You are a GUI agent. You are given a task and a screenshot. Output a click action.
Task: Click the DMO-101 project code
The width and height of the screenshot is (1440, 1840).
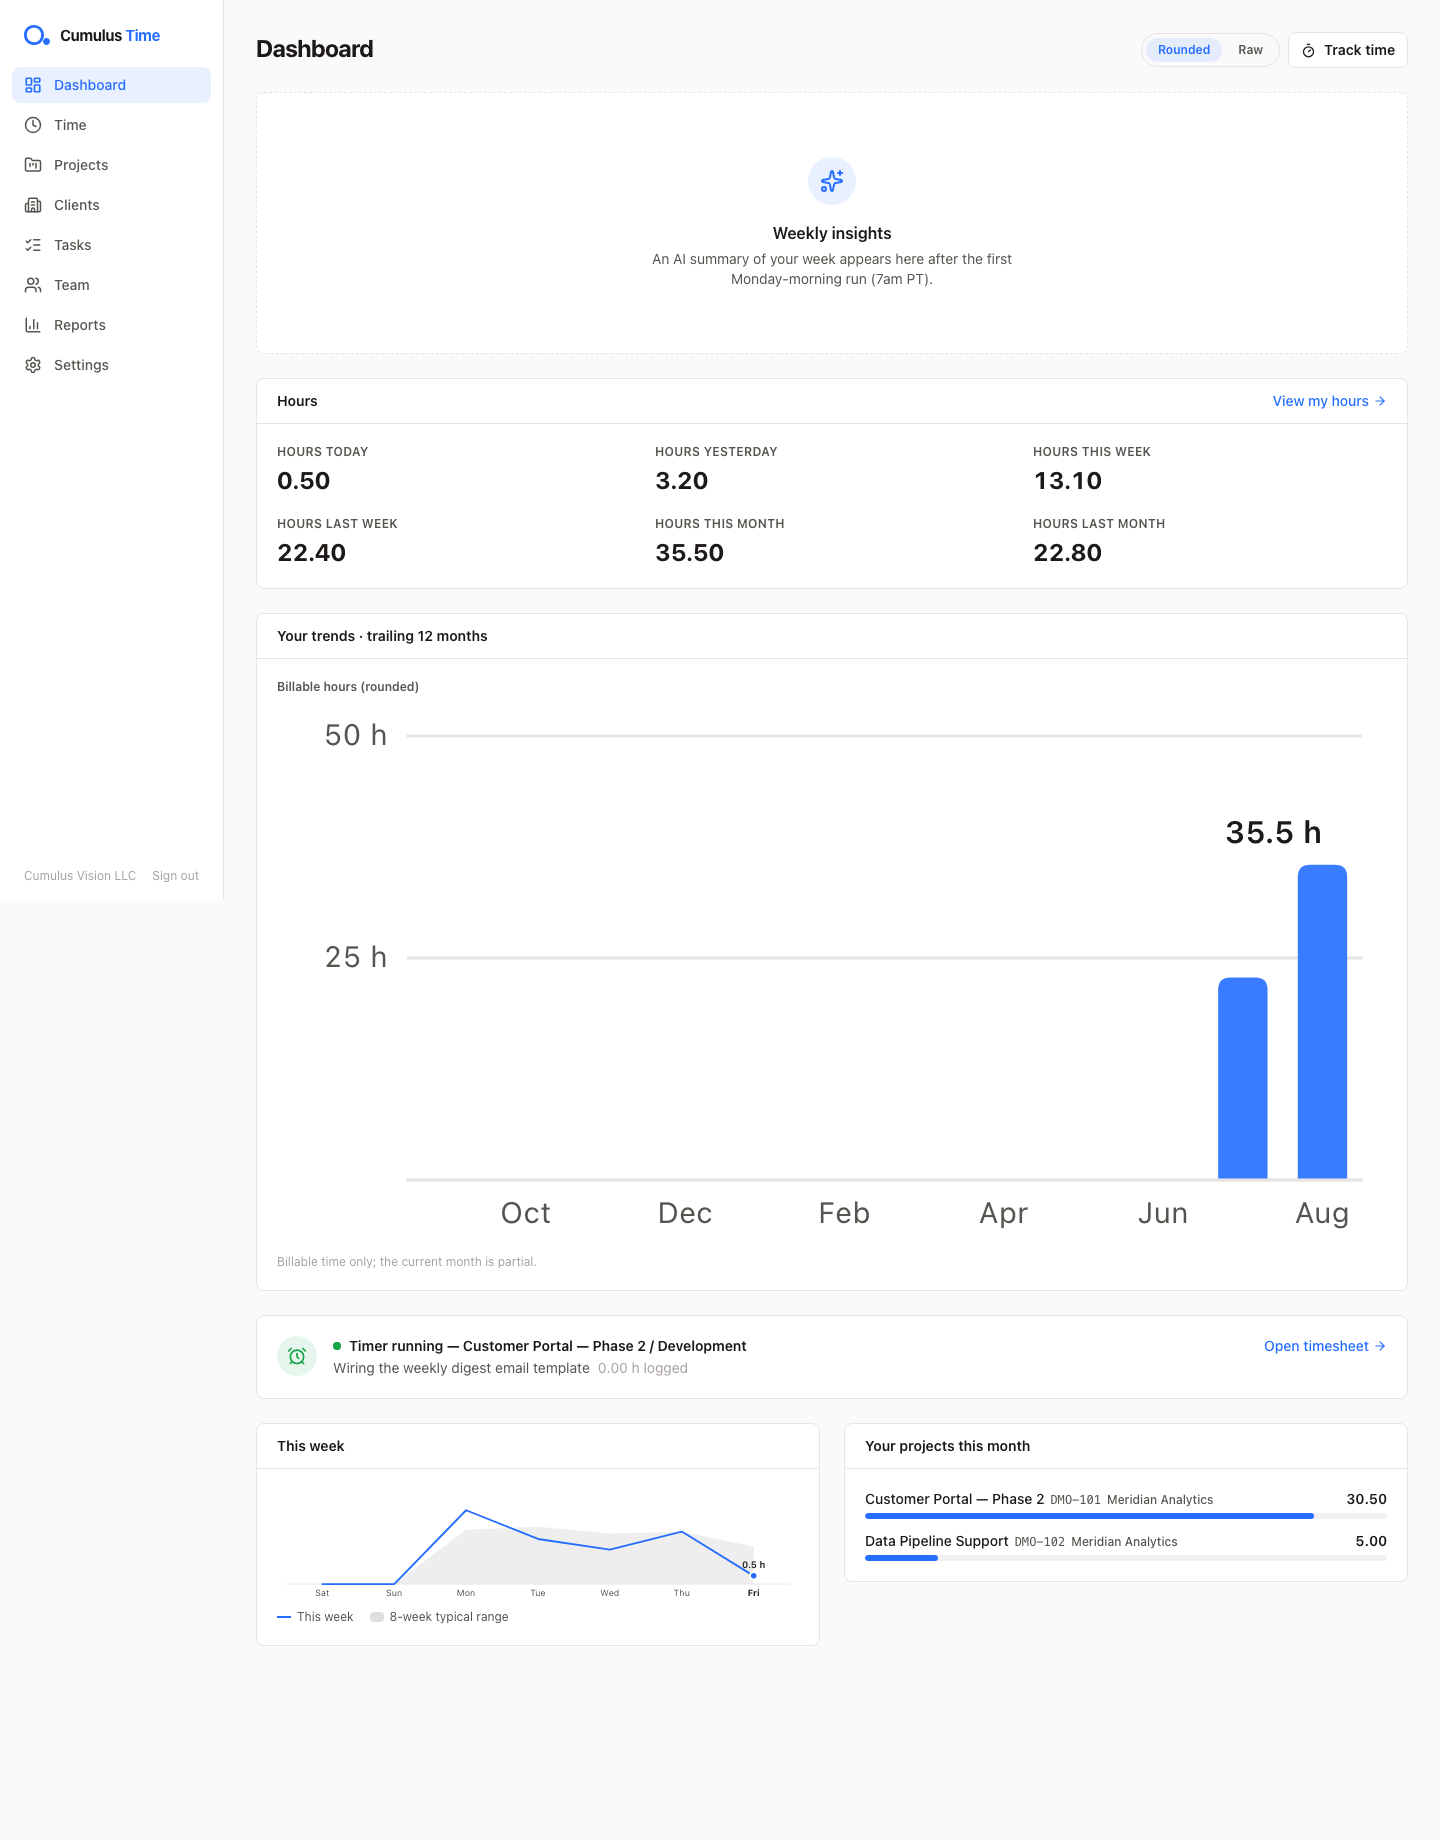1075,1500
